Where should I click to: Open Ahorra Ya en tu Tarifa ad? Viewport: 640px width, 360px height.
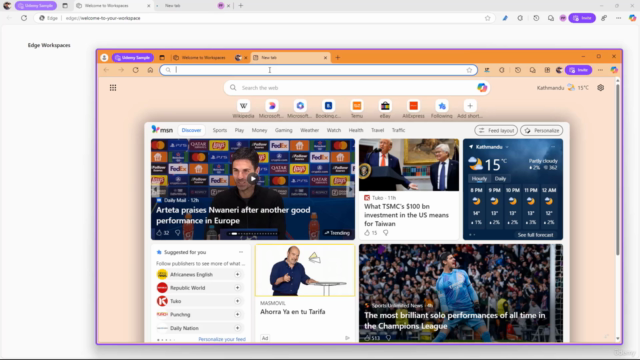[x=293, y=312]
